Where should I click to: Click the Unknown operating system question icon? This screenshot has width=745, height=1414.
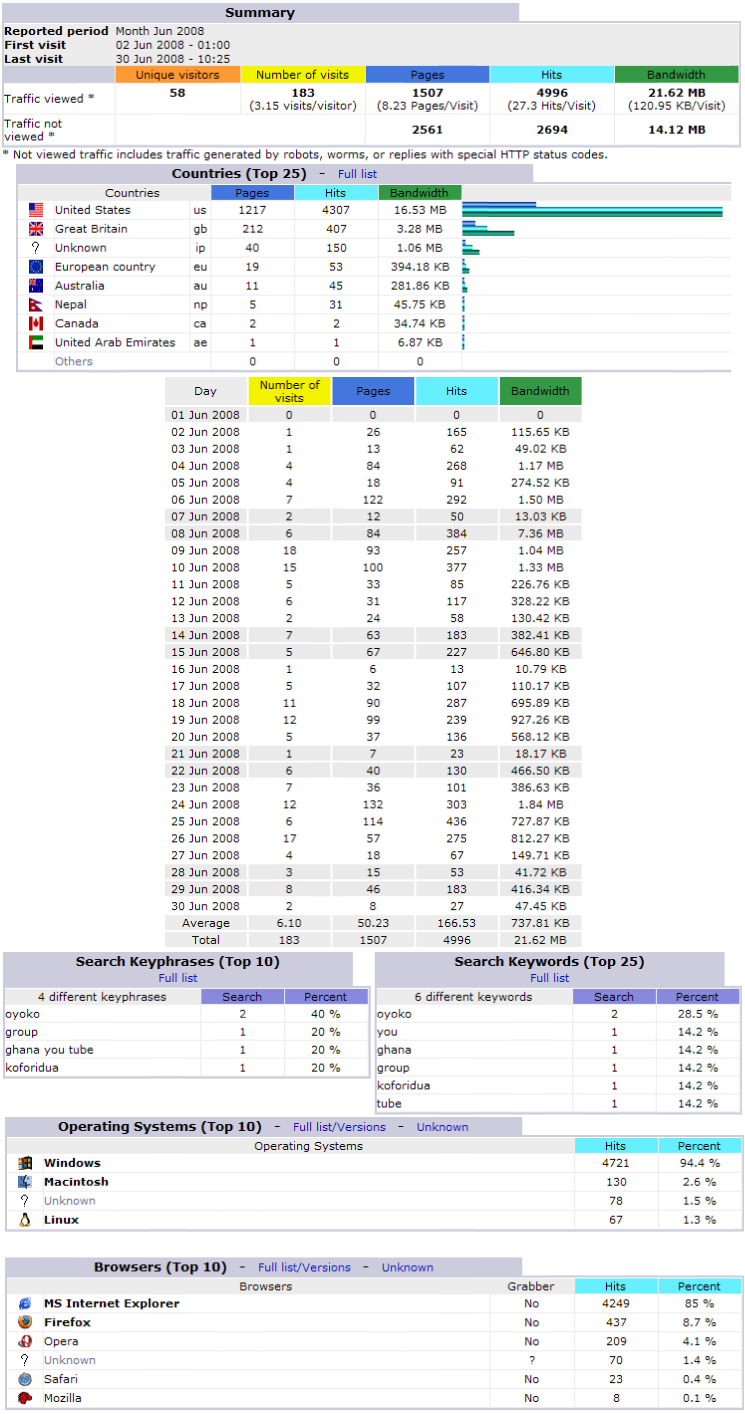pyautogui.click(x=25, y=1201)
